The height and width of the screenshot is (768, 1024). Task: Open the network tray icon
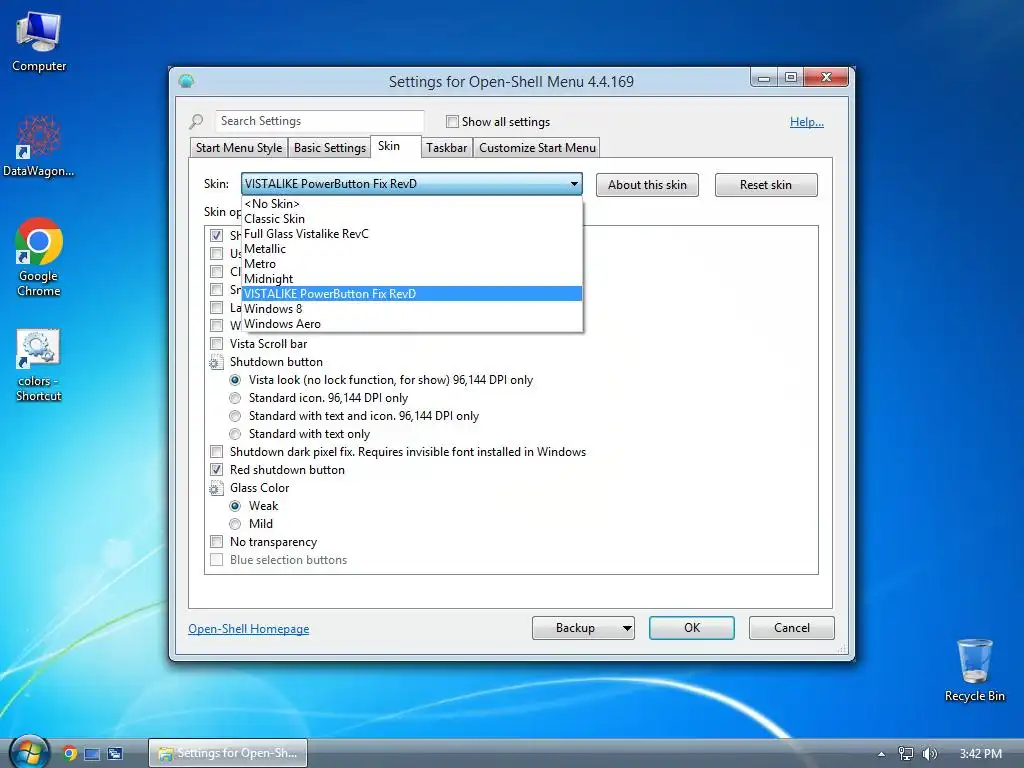click(x=905, y=754)
